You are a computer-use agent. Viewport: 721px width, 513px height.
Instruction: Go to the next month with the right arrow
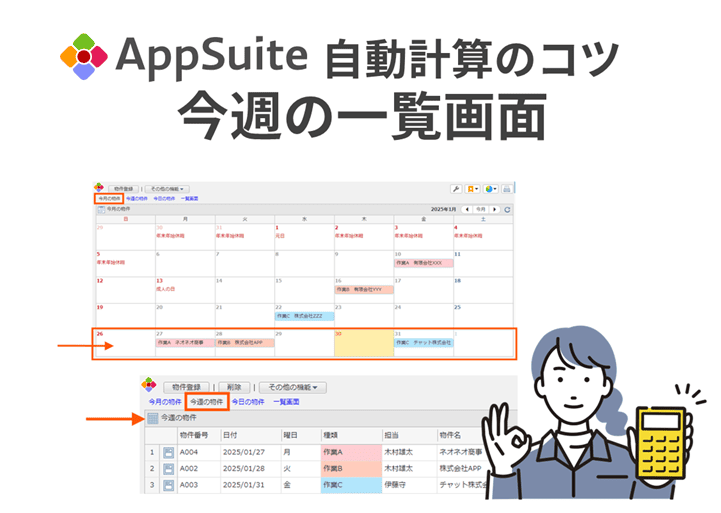pos(495,210)
